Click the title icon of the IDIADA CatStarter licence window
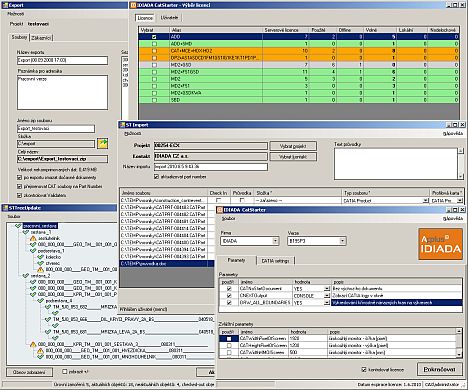Image resolution: width=468 pixels, height=390 pixels. click(133, 5)
